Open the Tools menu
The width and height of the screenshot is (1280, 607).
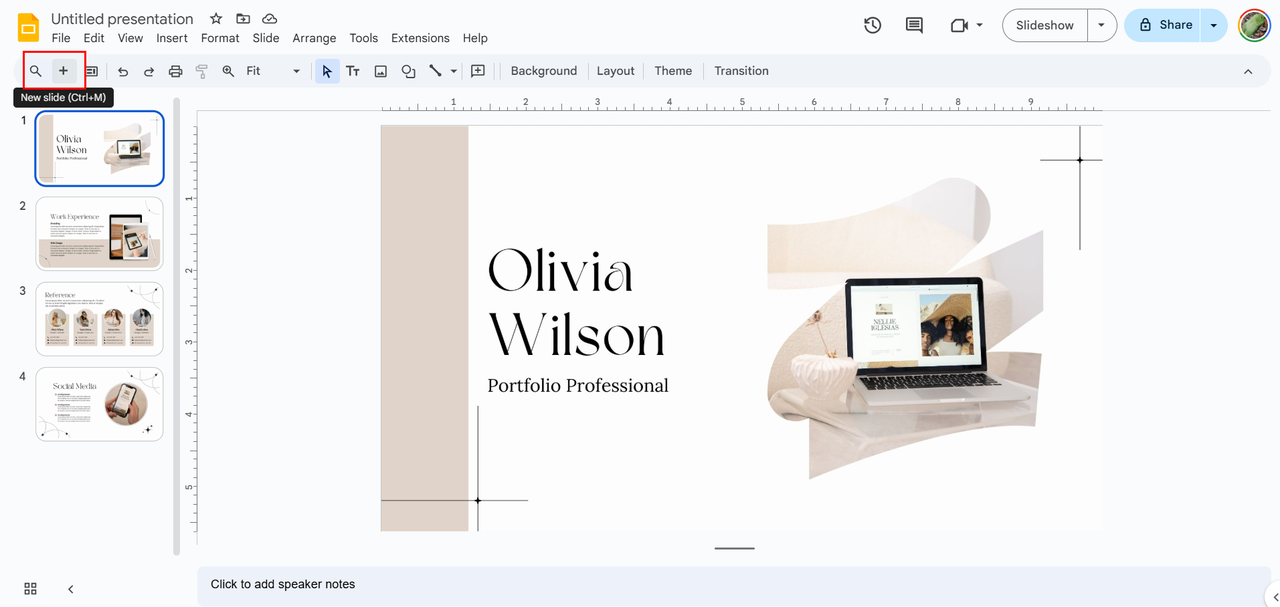pos(364,38)
